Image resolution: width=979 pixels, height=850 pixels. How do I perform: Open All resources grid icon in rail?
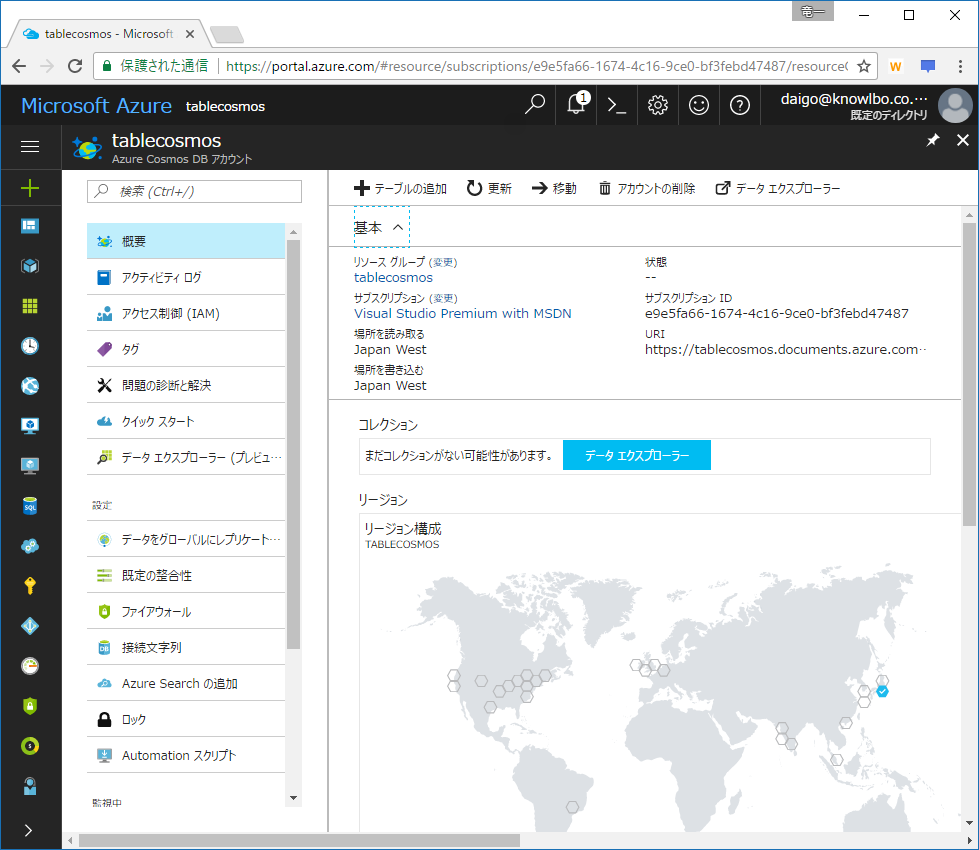(x=30, y=306)
